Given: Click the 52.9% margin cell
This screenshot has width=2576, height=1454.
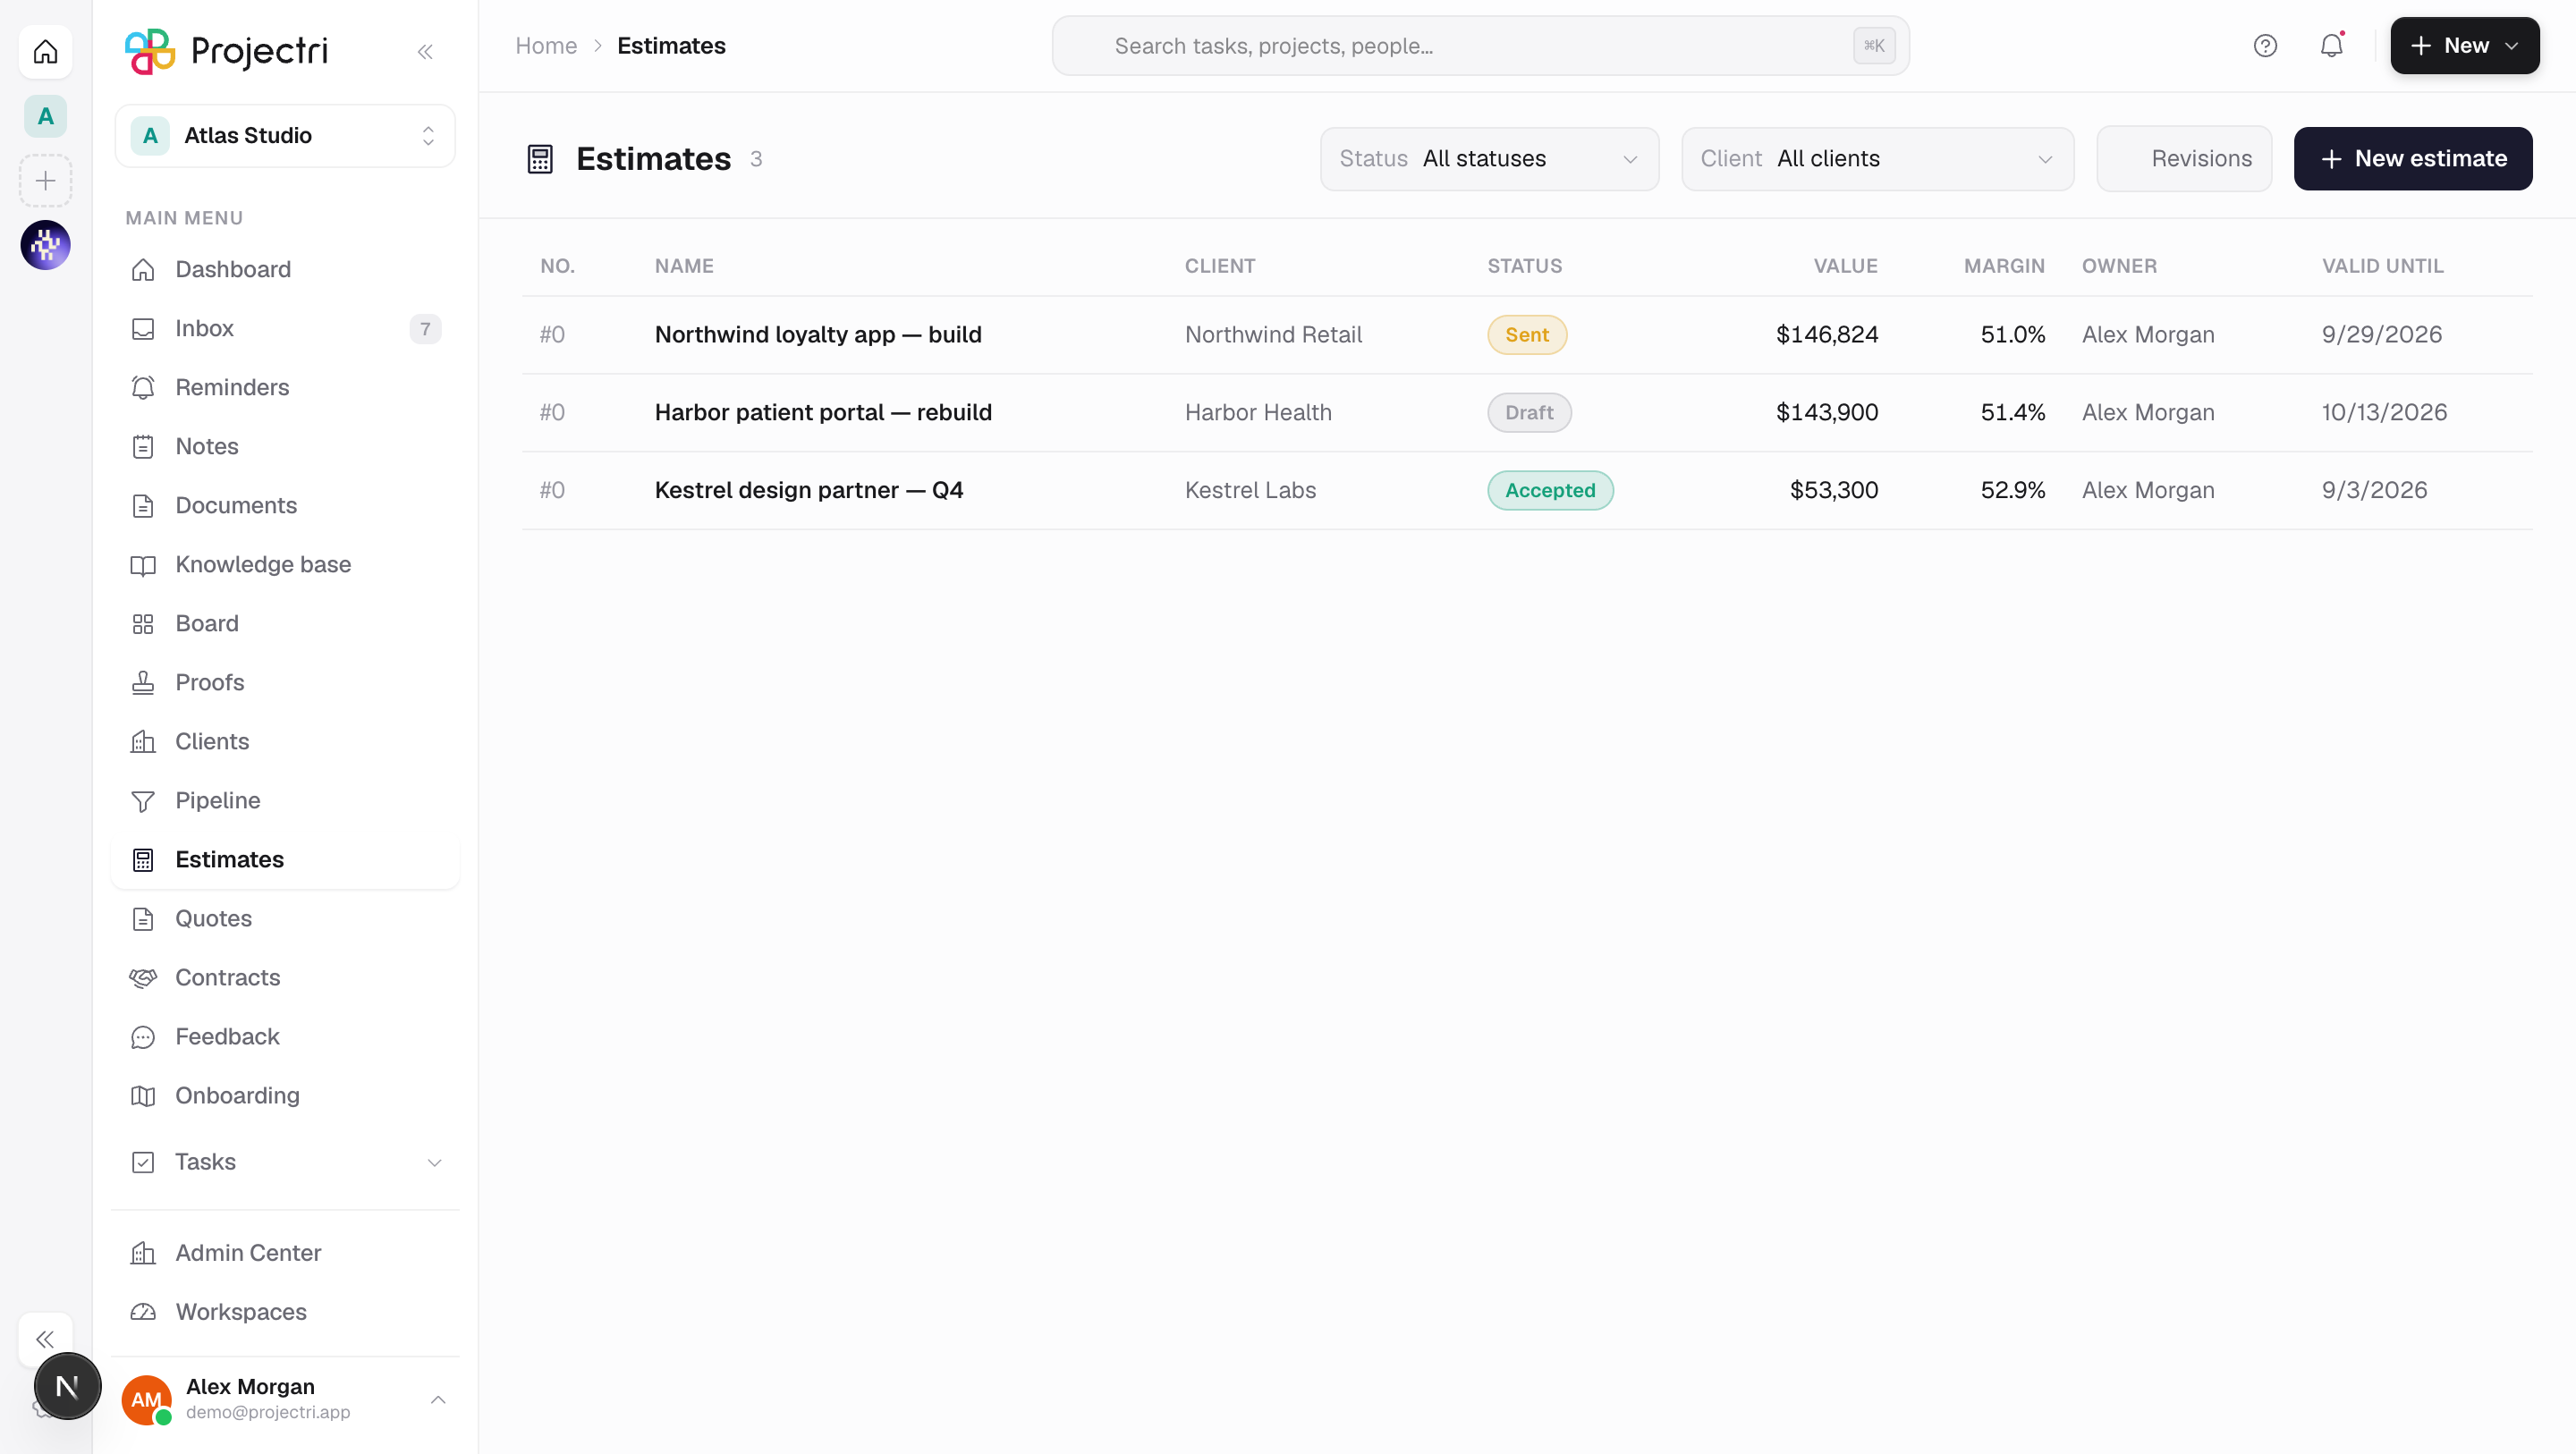Looking at the screenshot, I should click(x=2012, y=491).
